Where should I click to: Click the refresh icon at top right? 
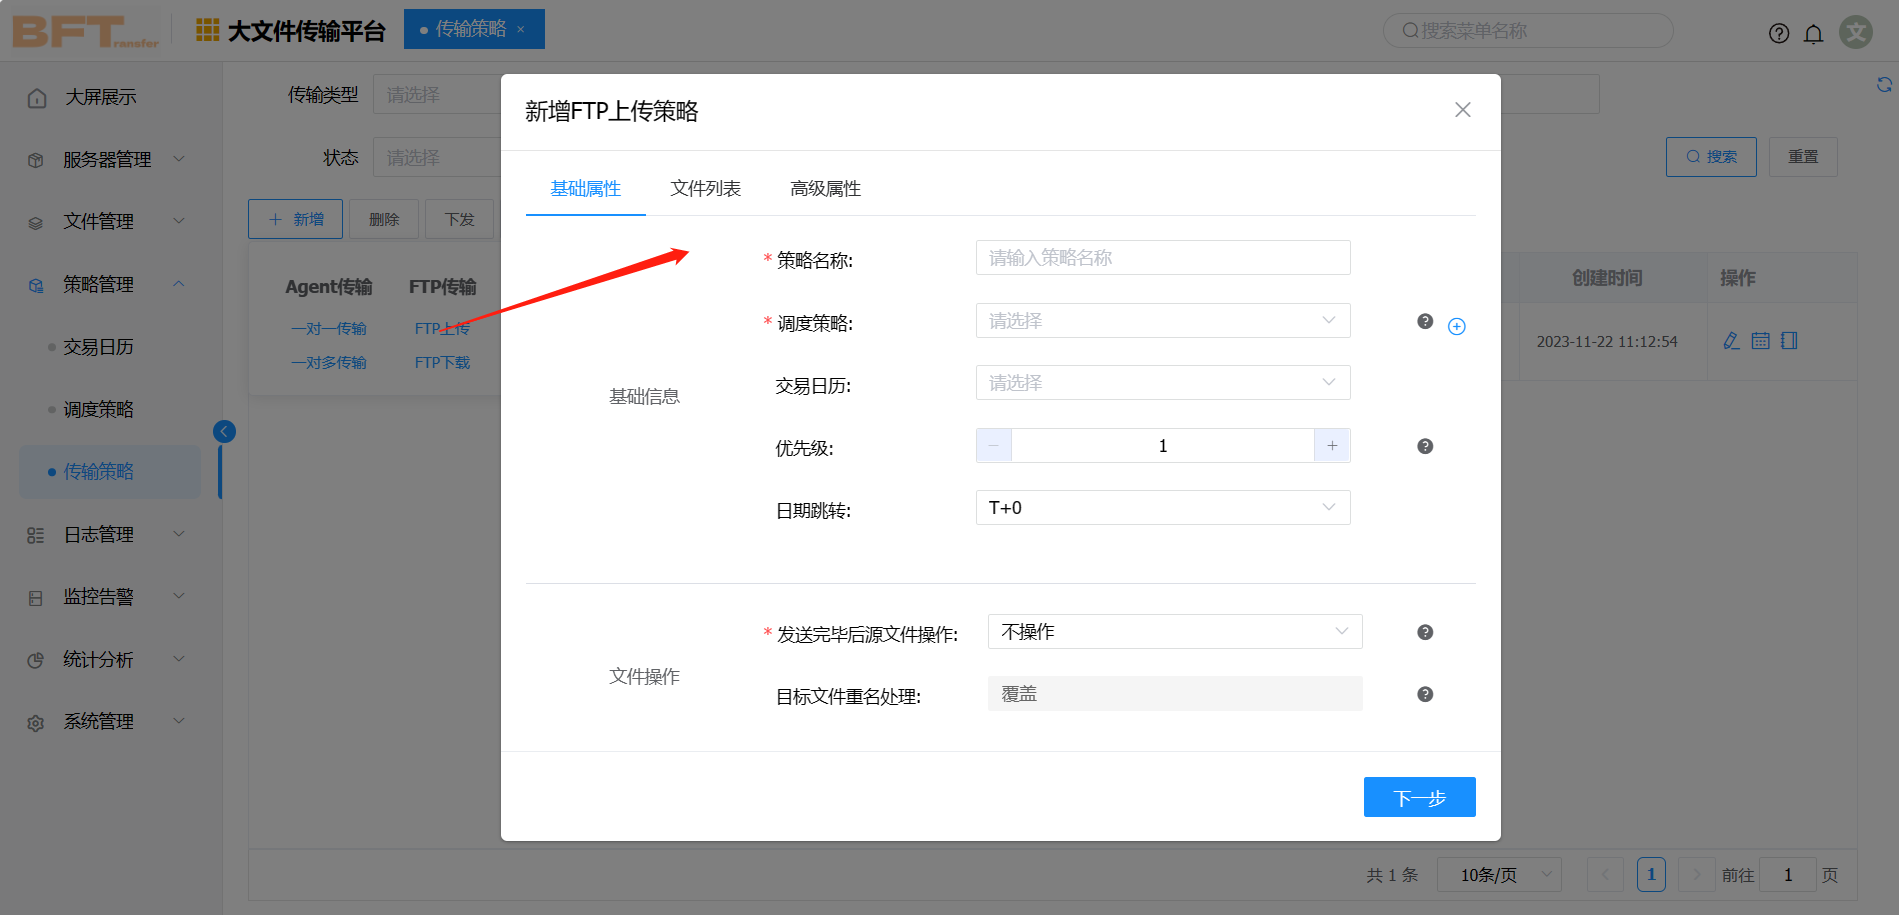pyautogui.click(x=1885, y=84)
